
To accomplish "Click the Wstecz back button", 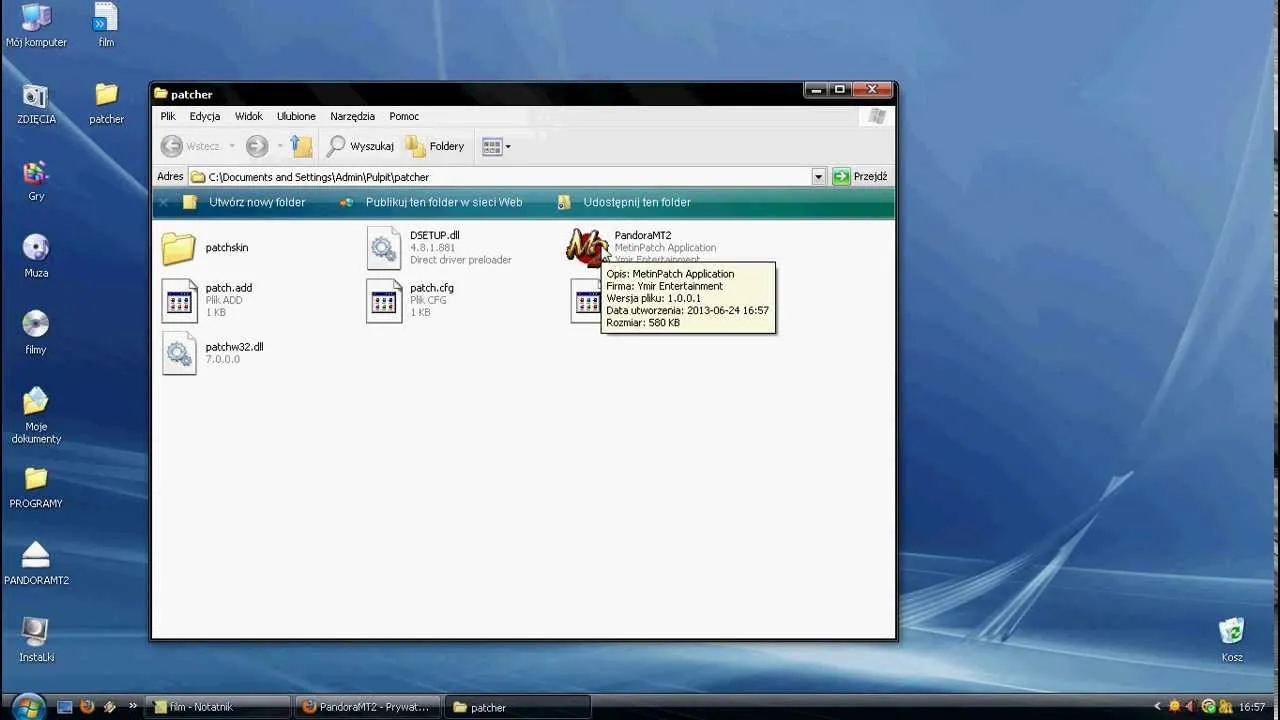I will tap(191, 146).
